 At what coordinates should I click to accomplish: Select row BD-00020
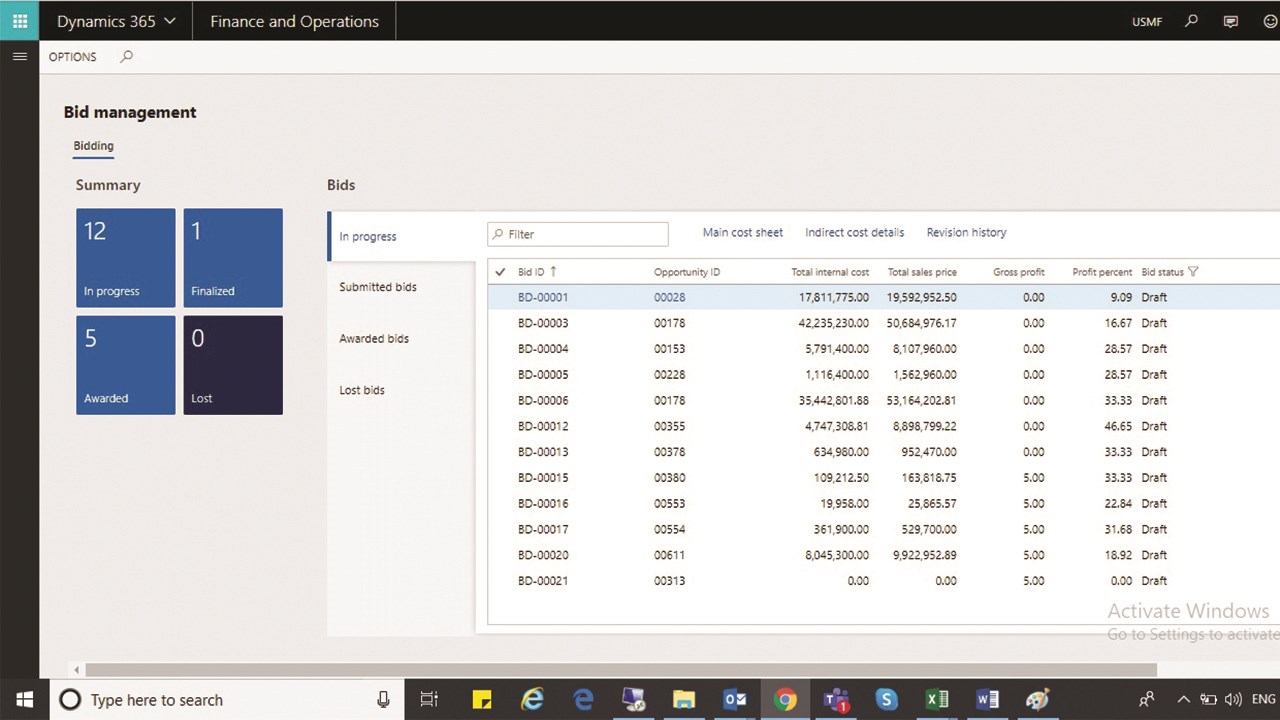(884, 555)
